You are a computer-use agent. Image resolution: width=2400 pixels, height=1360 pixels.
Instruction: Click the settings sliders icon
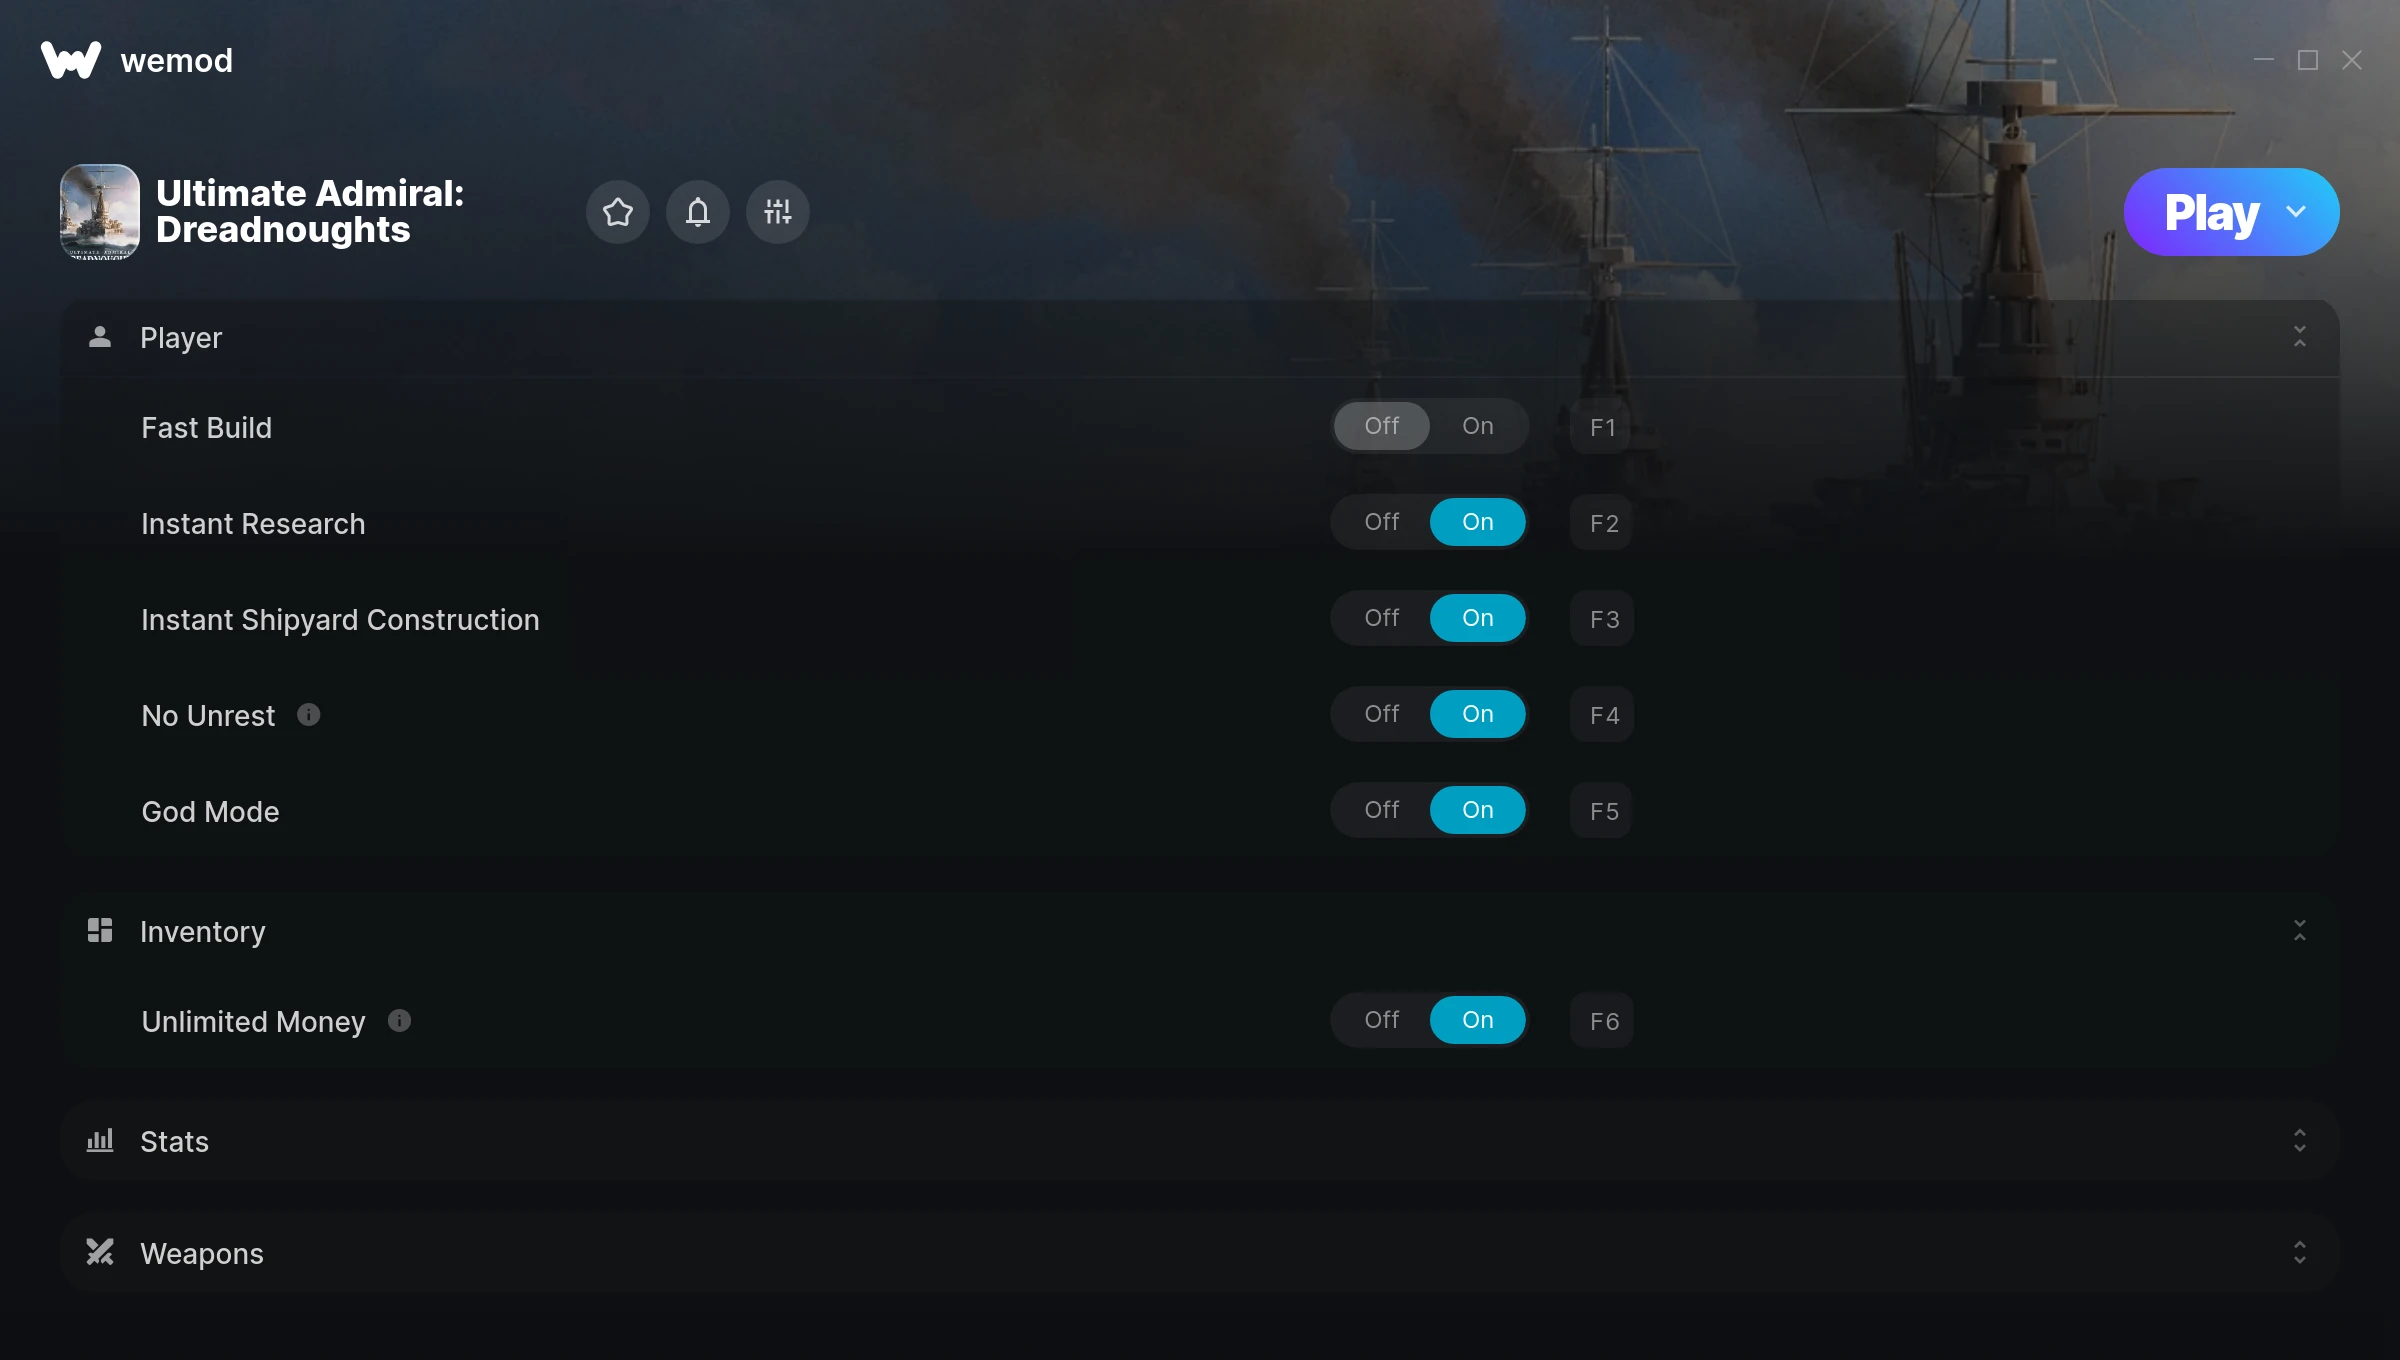coord(776,211)
